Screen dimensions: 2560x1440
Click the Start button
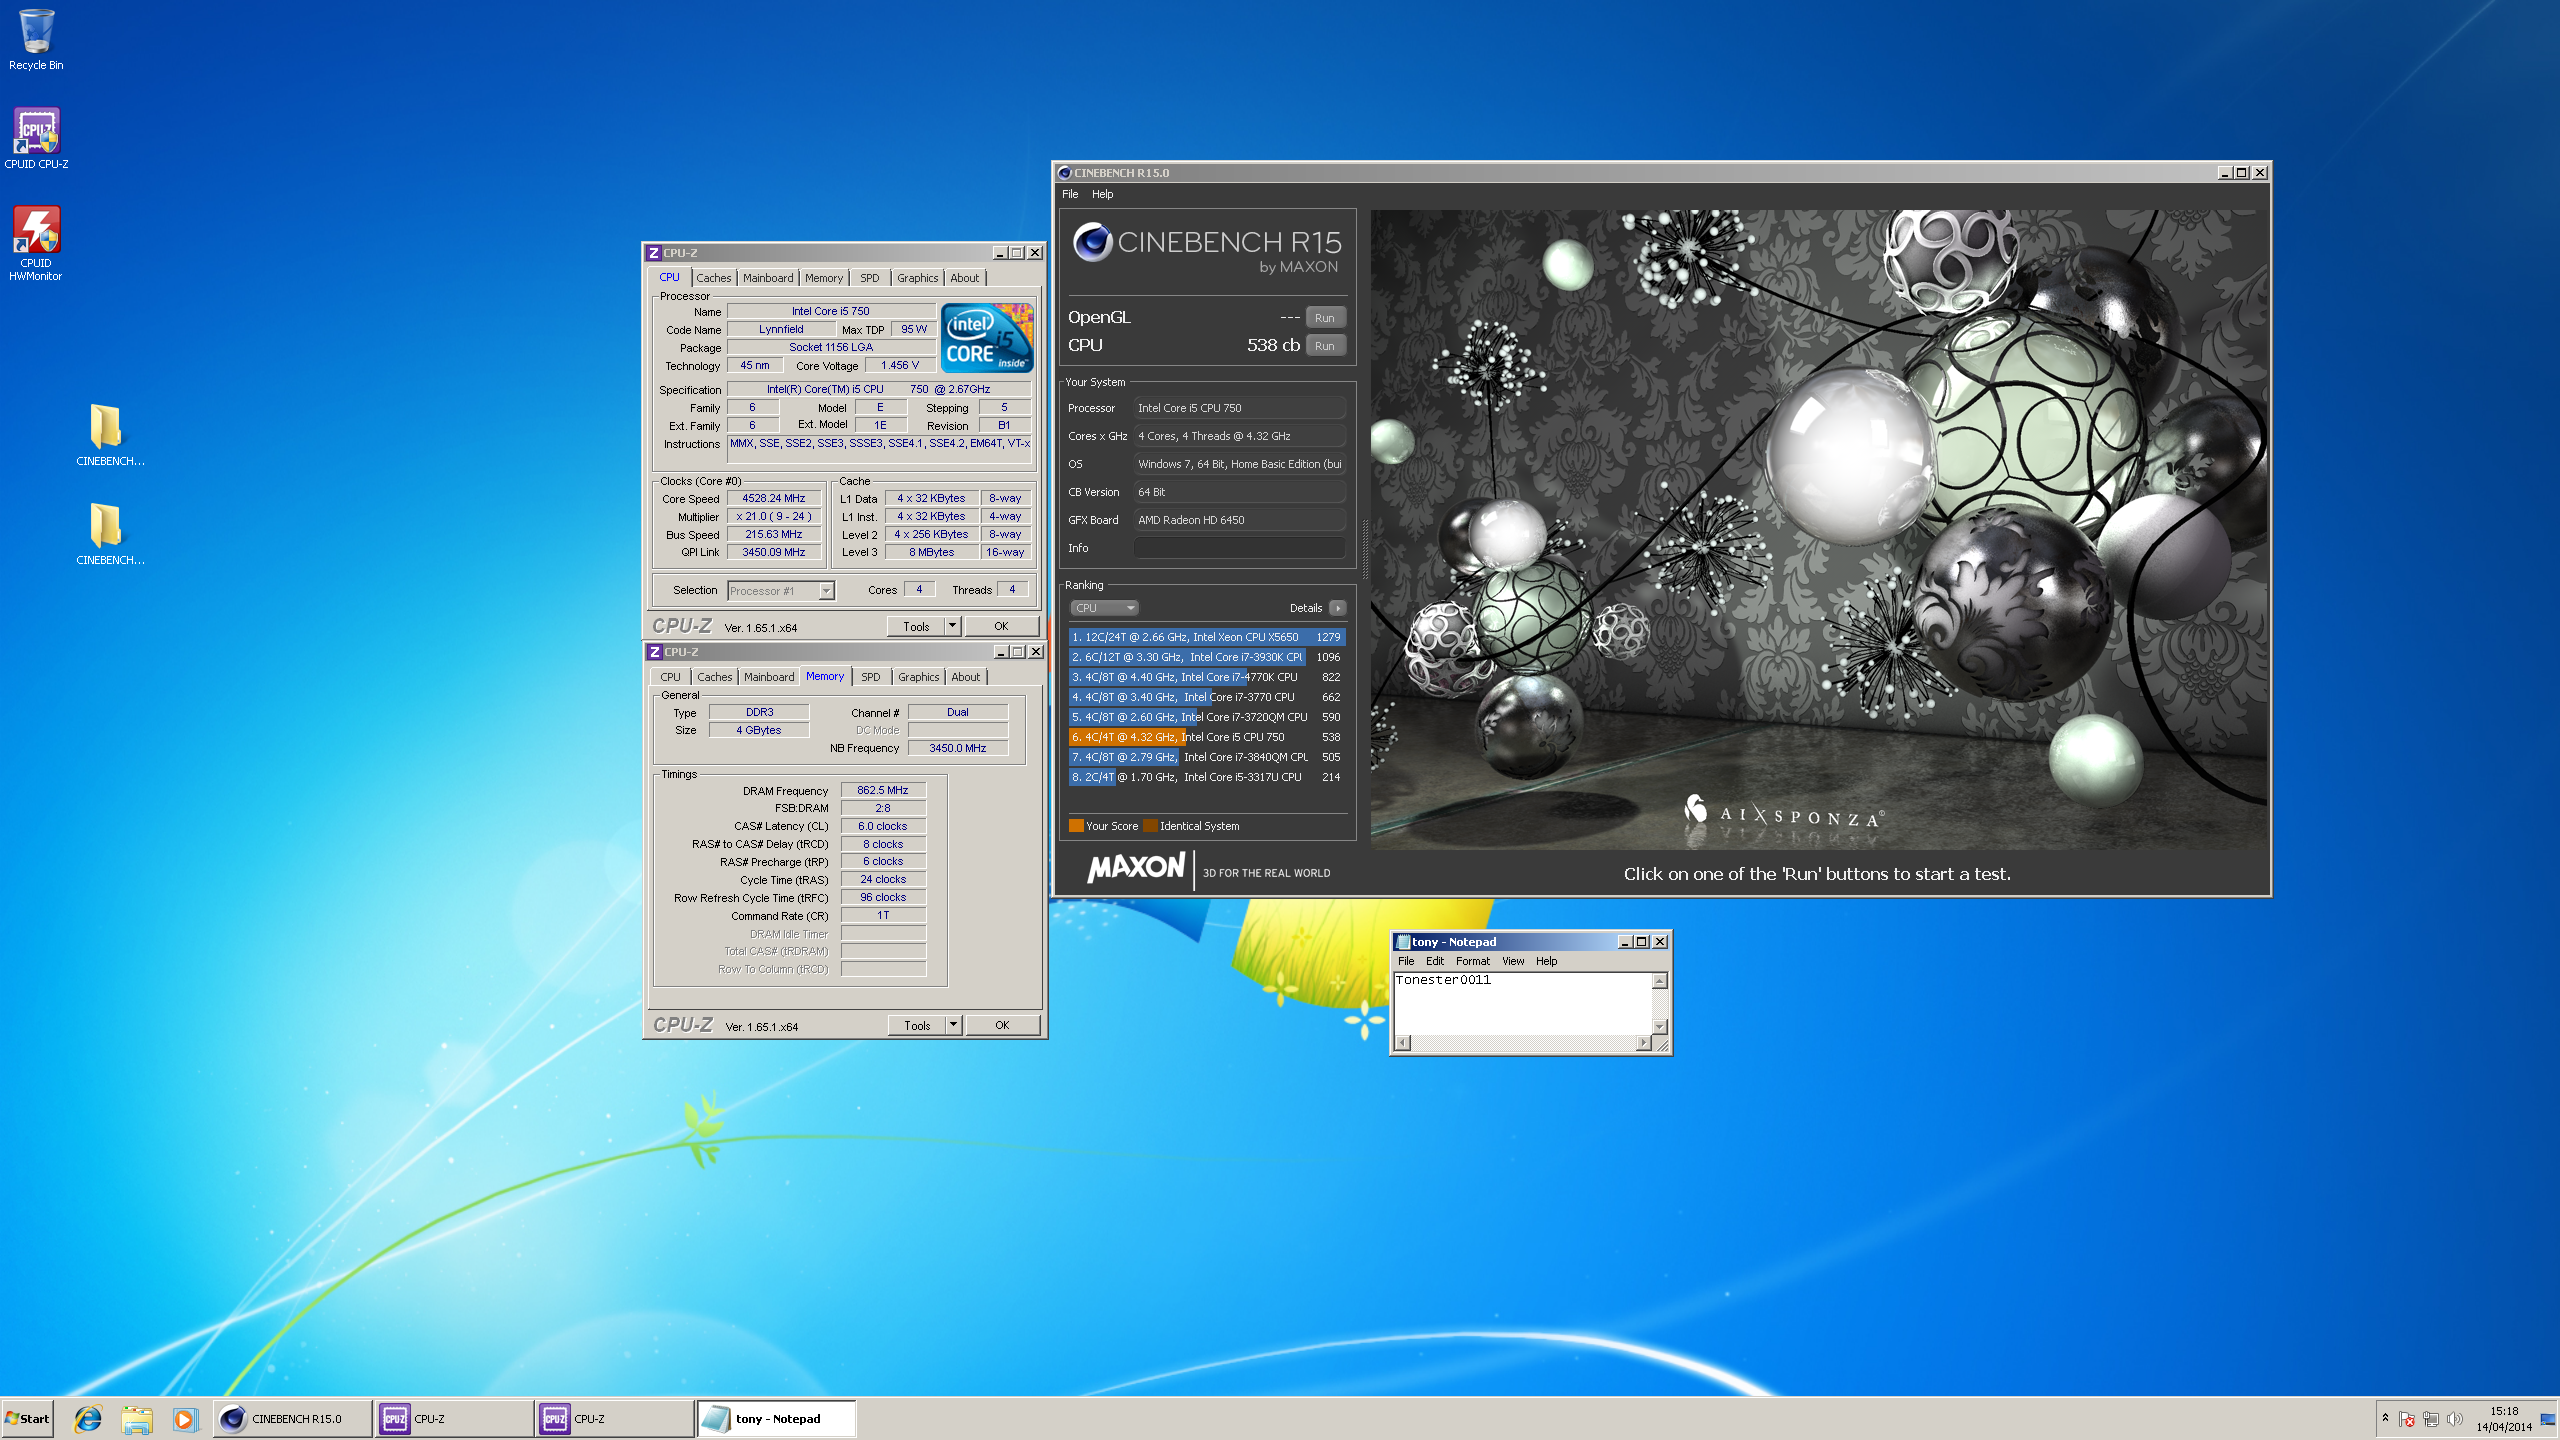click(x=27, y=1418)
